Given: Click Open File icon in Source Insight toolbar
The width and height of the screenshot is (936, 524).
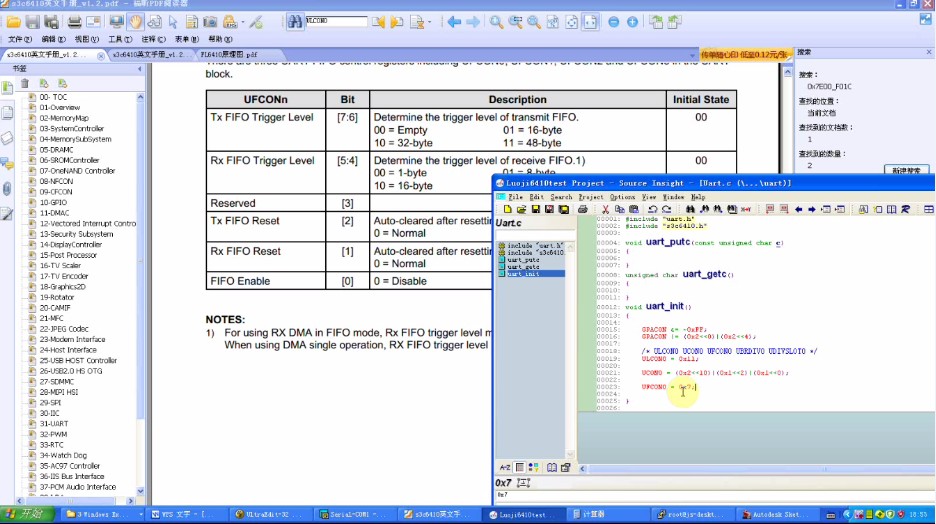Looking at the screenshot, I should point(521,209).
